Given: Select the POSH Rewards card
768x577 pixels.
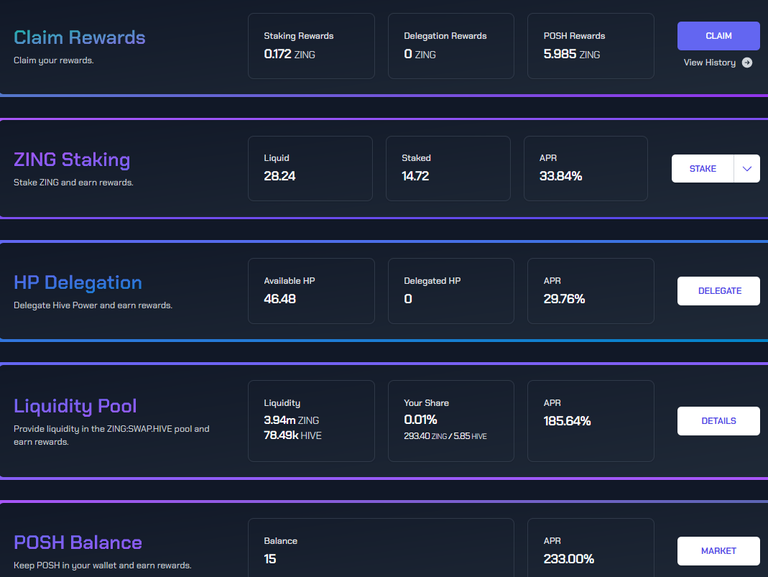Looking at the screenshot, I should click(591, 46).
